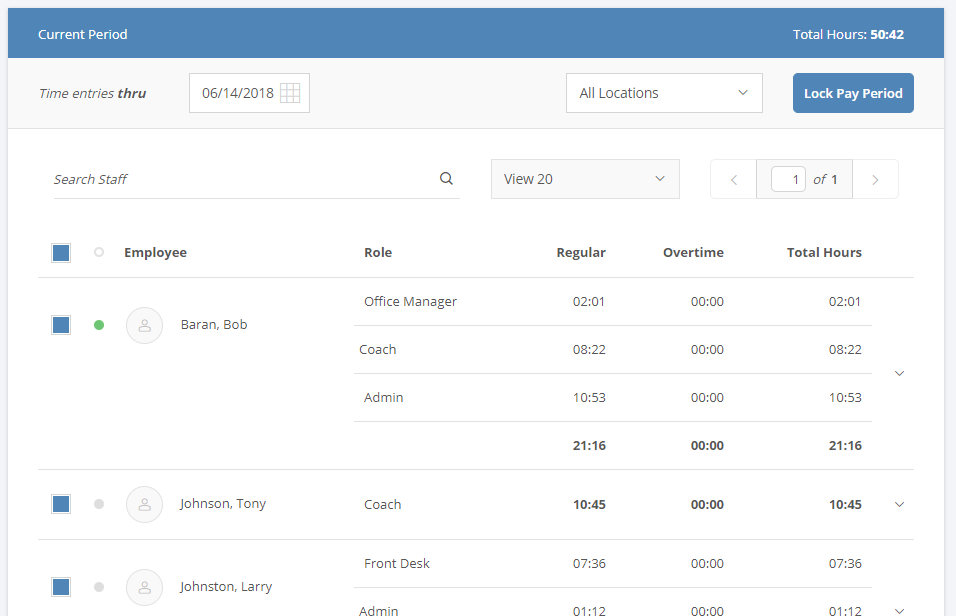
Task: Click the status circle in table header
Action: 99,252
